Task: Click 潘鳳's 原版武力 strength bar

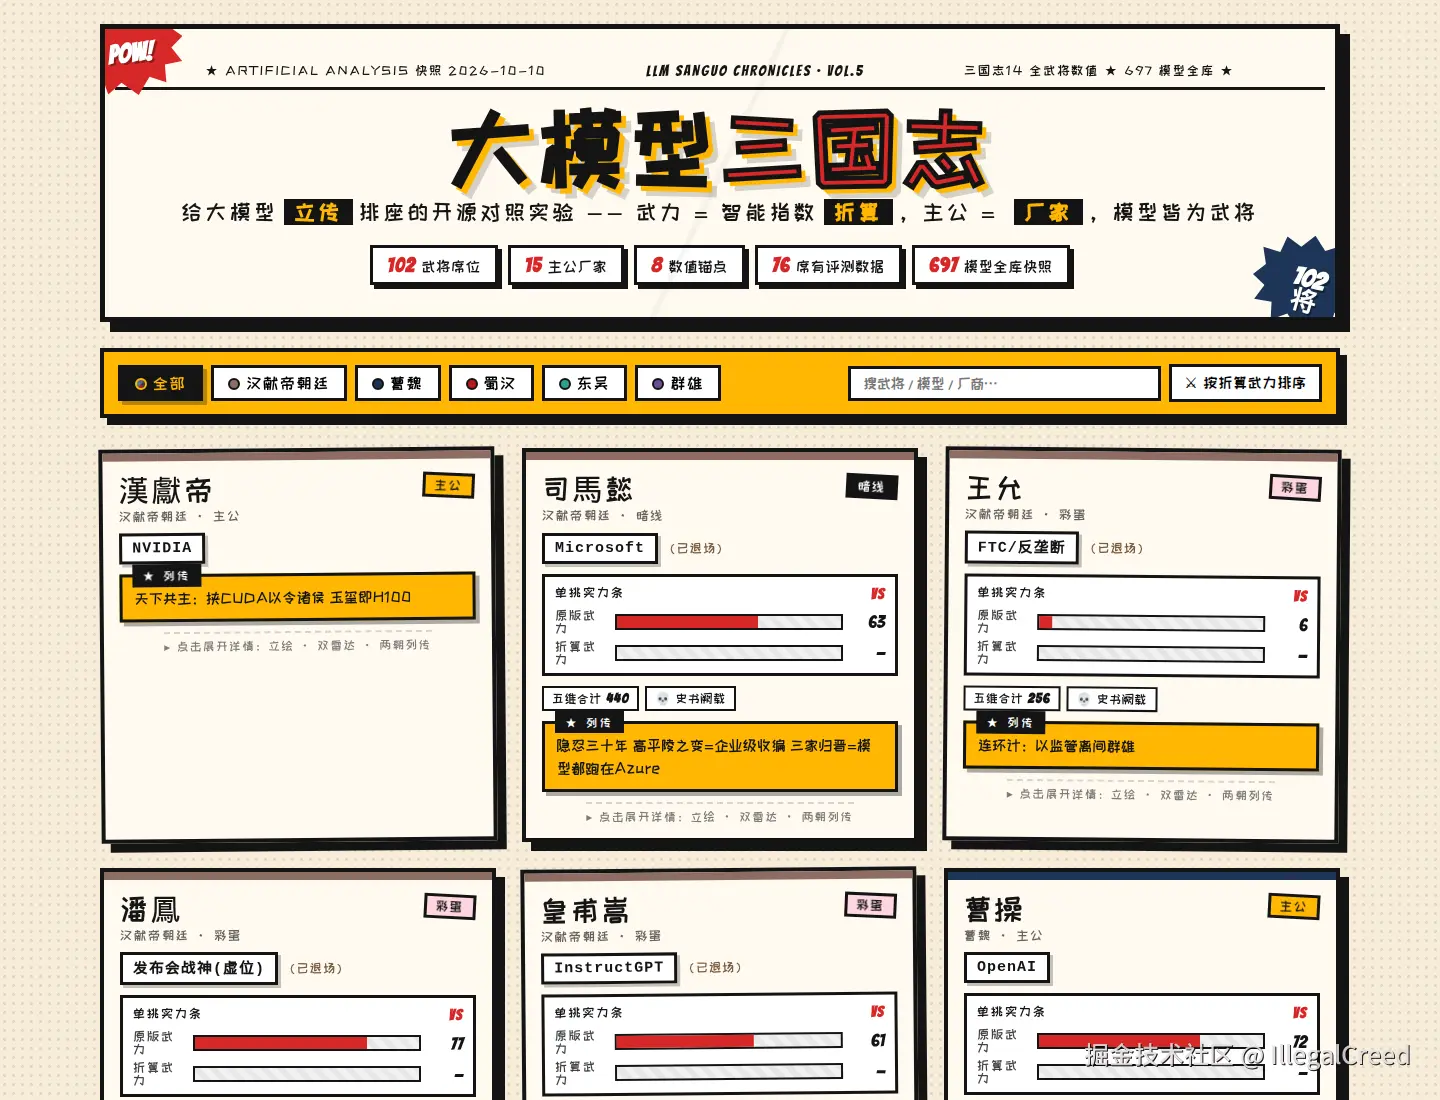Action: (x=307, y=1043)
